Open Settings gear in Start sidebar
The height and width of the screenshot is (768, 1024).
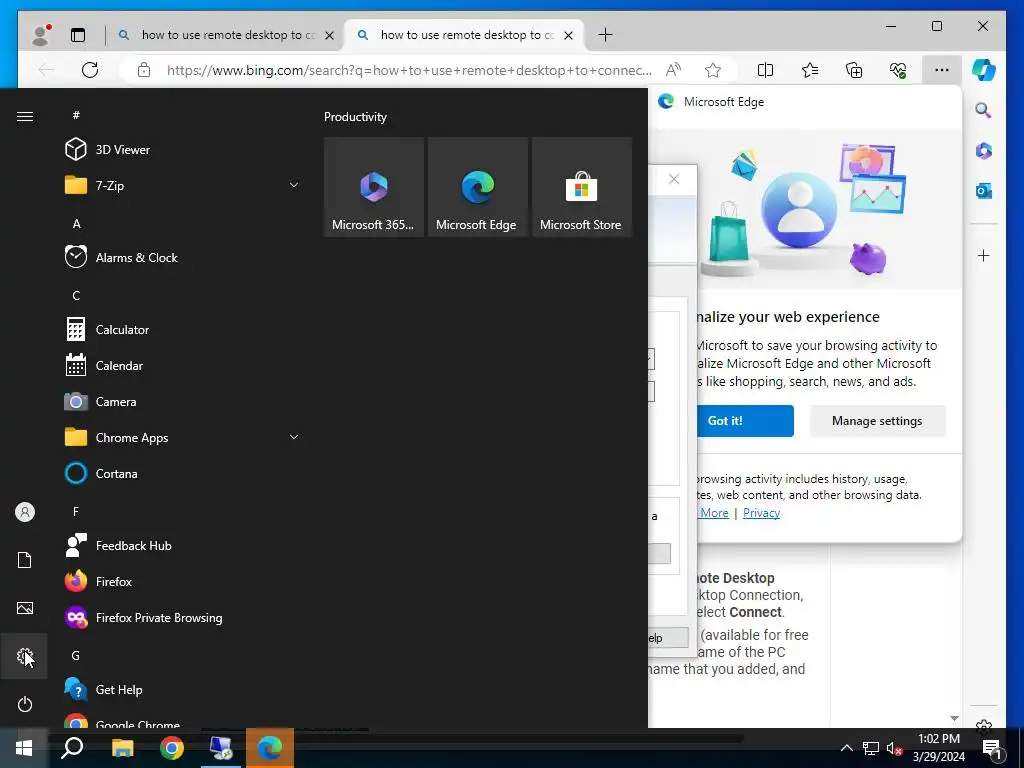pos(25,656)
